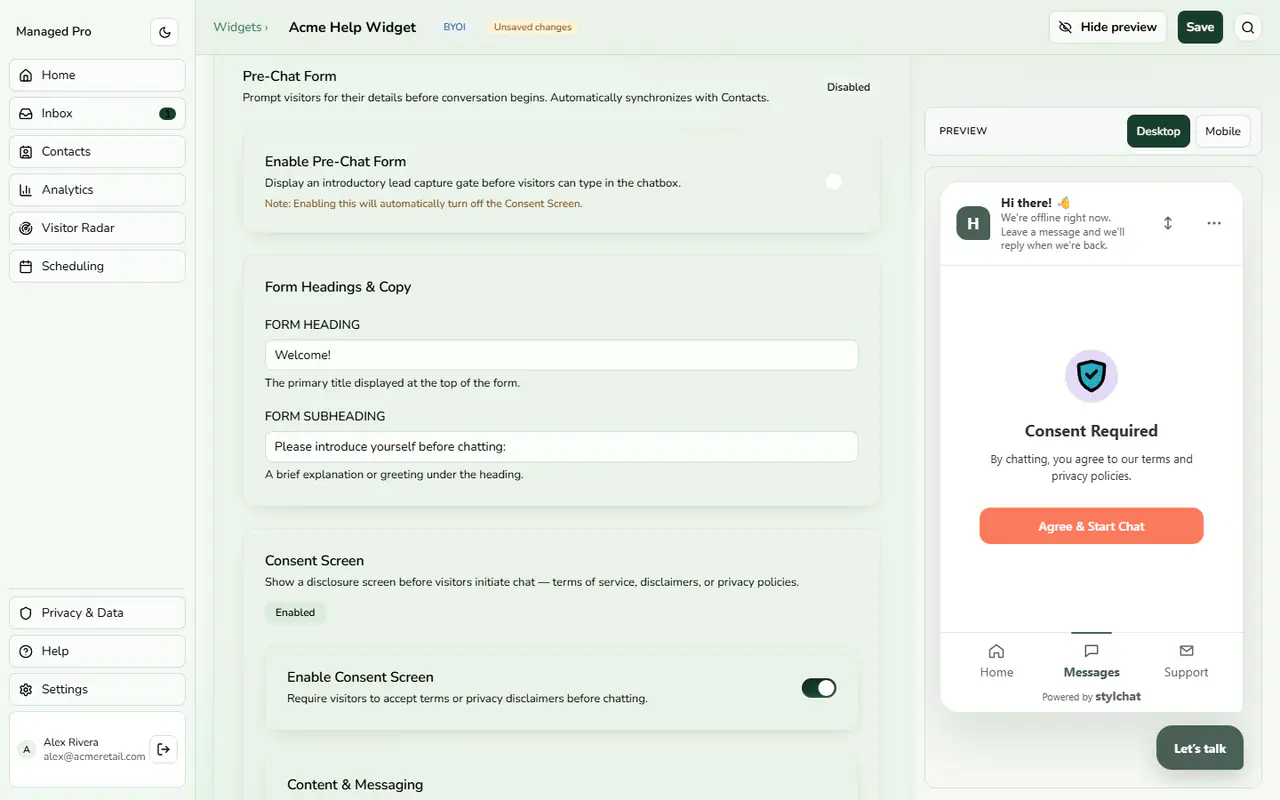Click Hide preview button
The height and width of the screenshot is (800, 1280).
point(1108,27)
